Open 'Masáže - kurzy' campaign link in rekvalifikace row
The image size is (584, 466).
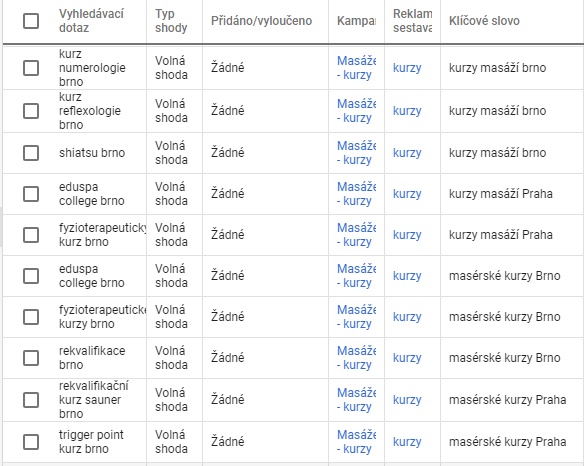point(356,358)
